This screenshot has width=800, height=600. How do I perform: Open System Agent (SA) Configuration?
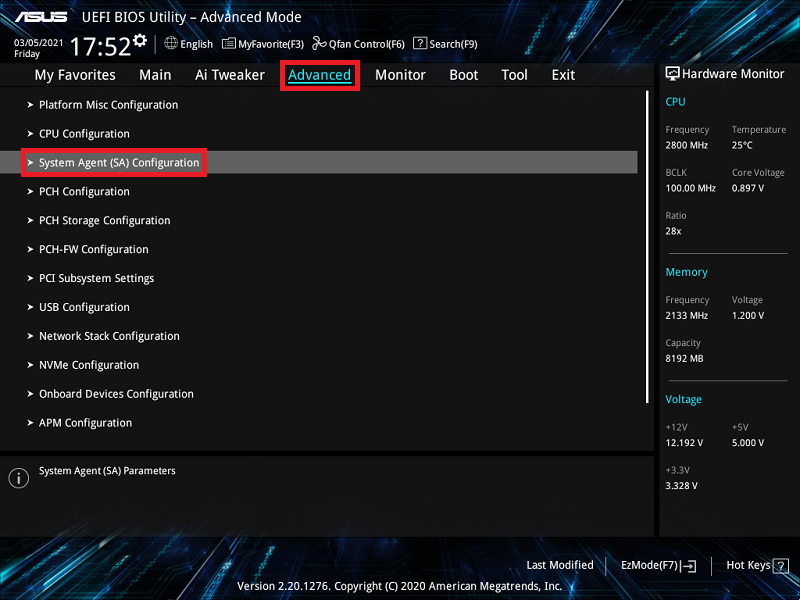tap(119, 163)
